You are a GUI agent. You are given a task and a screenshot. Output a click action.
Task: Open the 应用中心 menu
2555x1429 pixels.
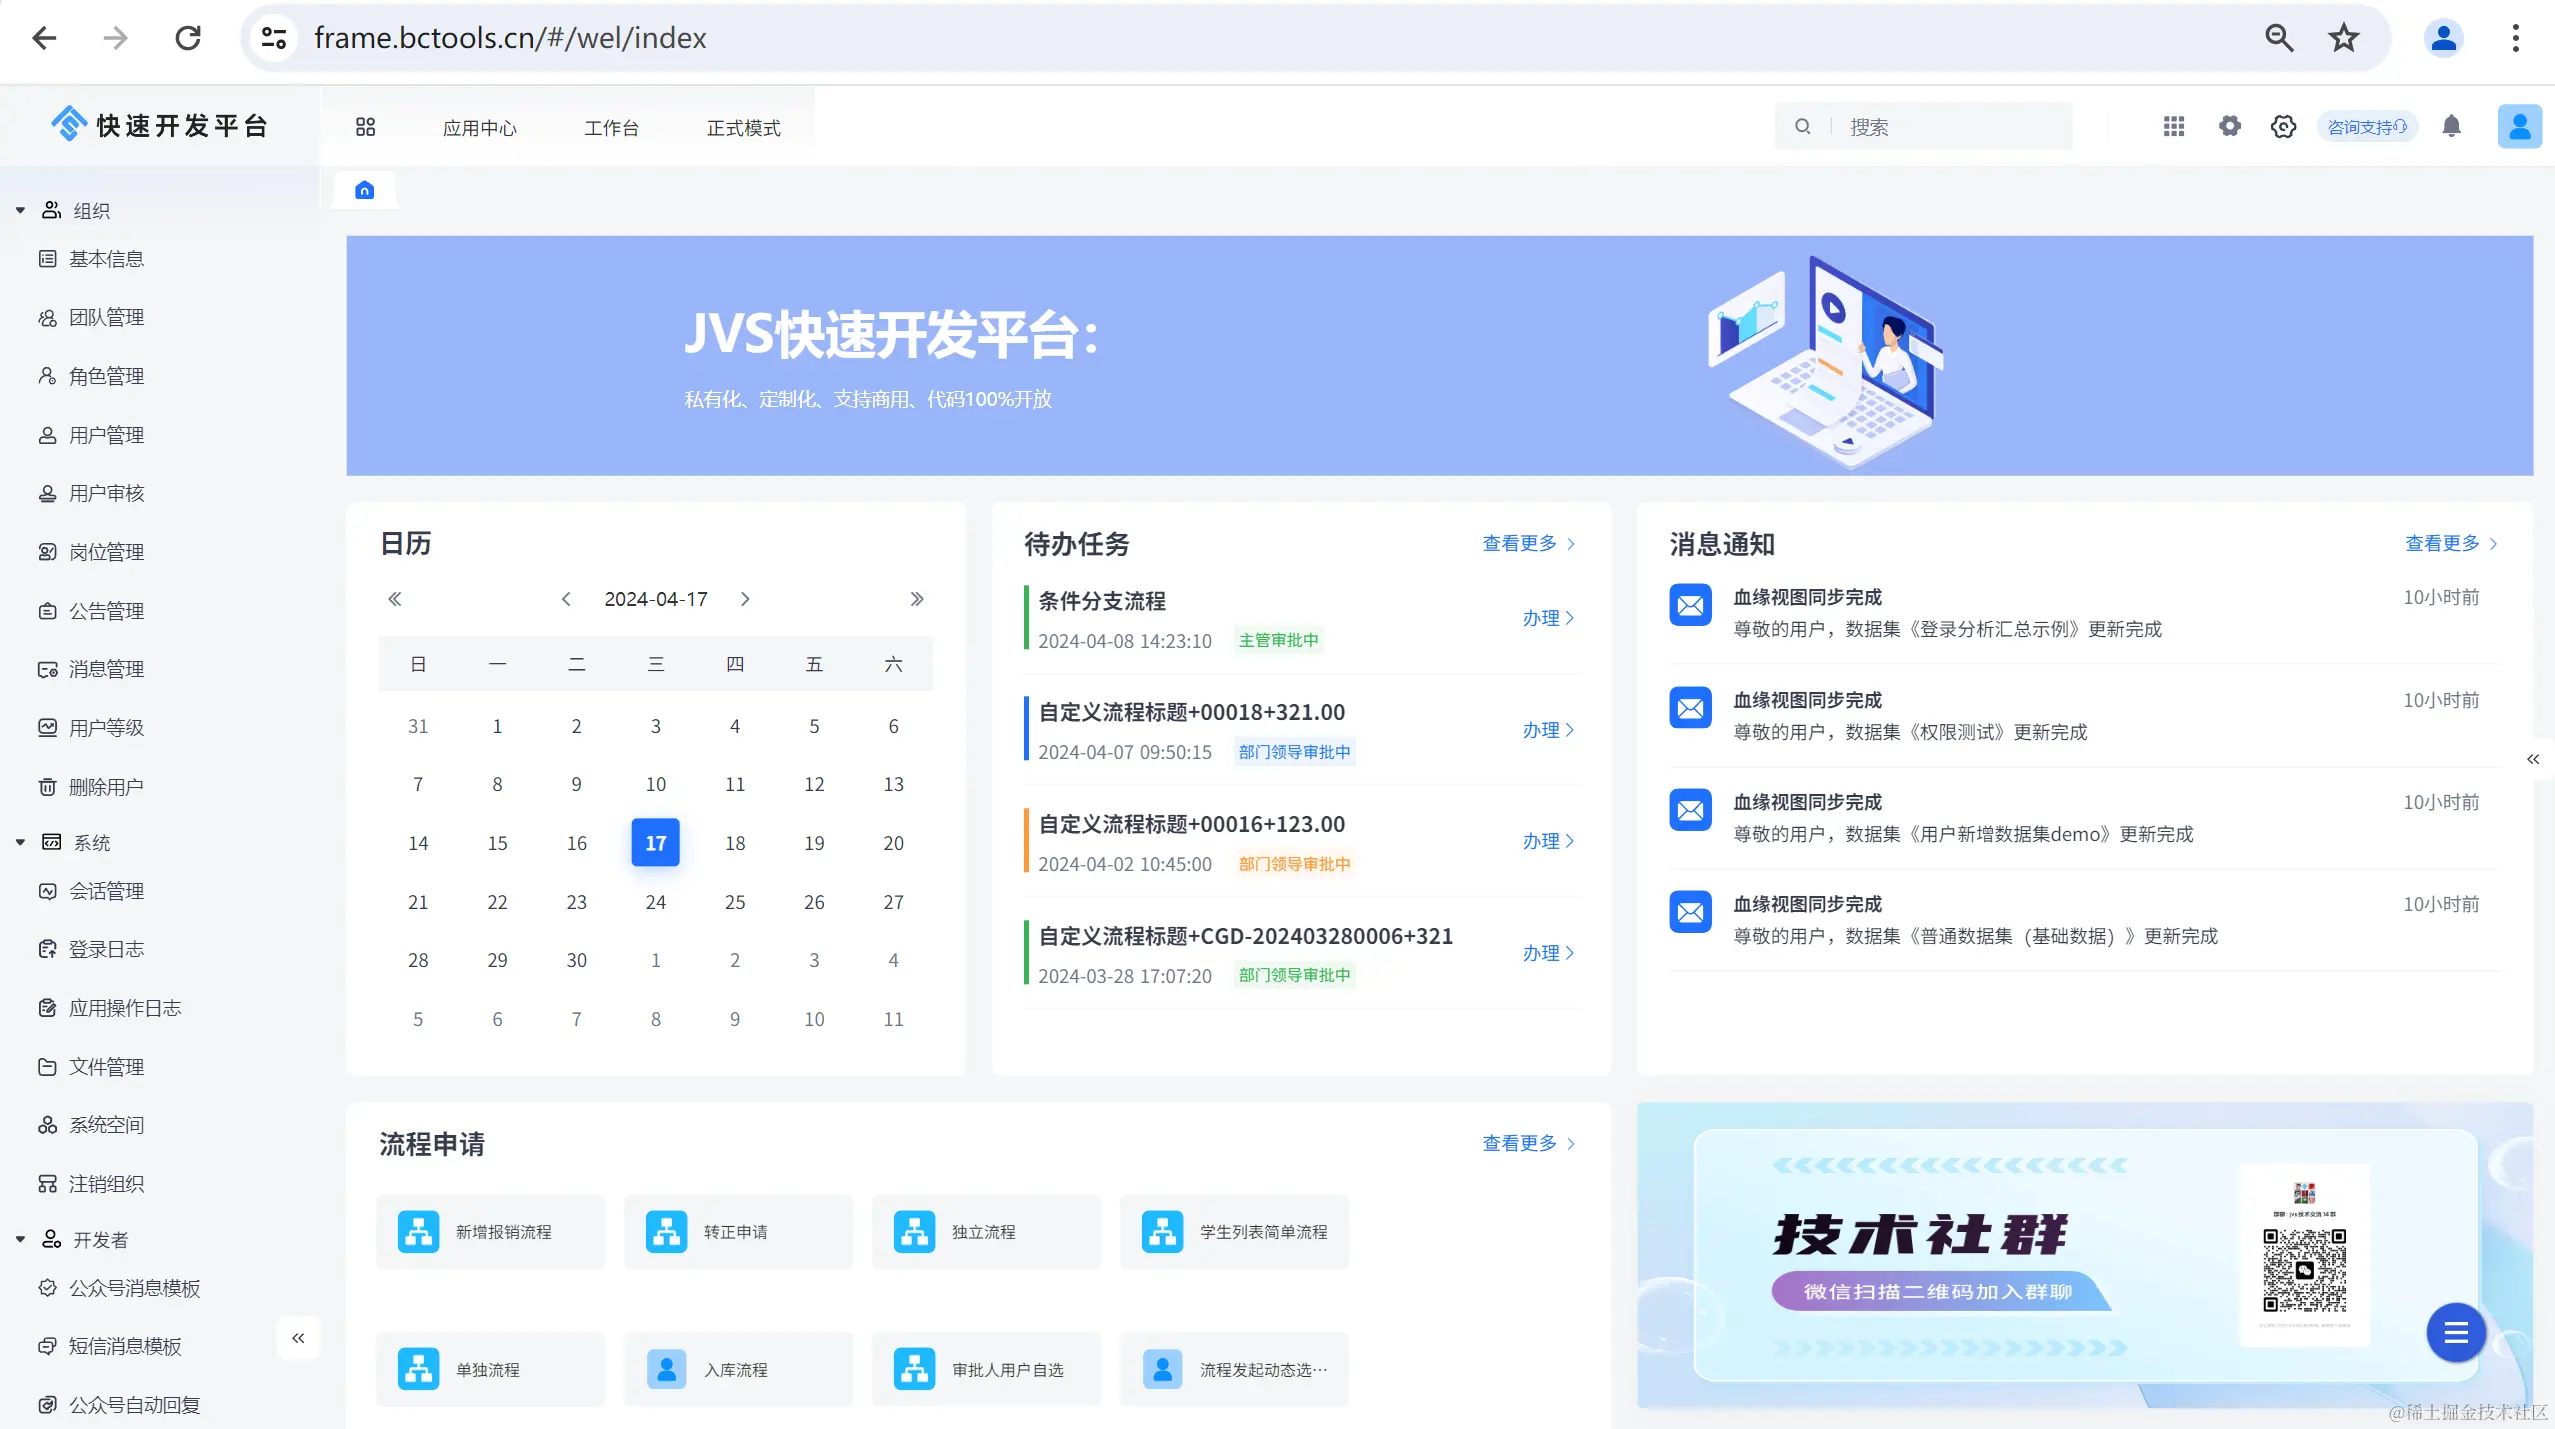(x=480, y=128)
